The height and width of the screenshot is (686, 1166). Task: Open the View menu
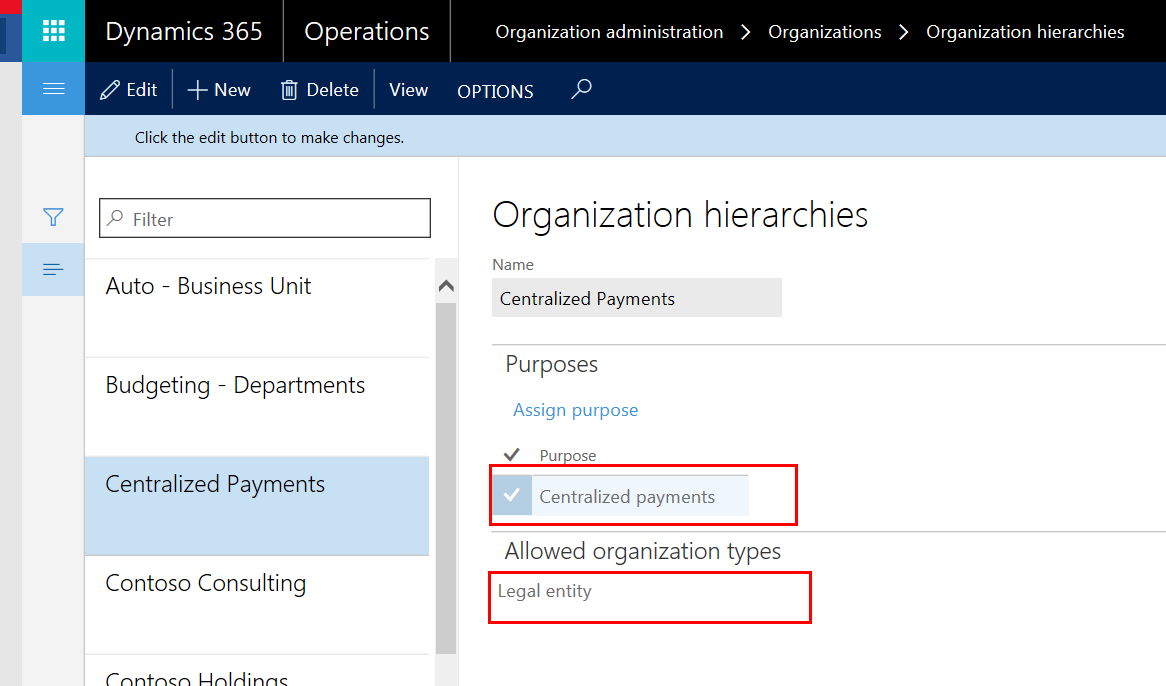(x=408, y=90)
